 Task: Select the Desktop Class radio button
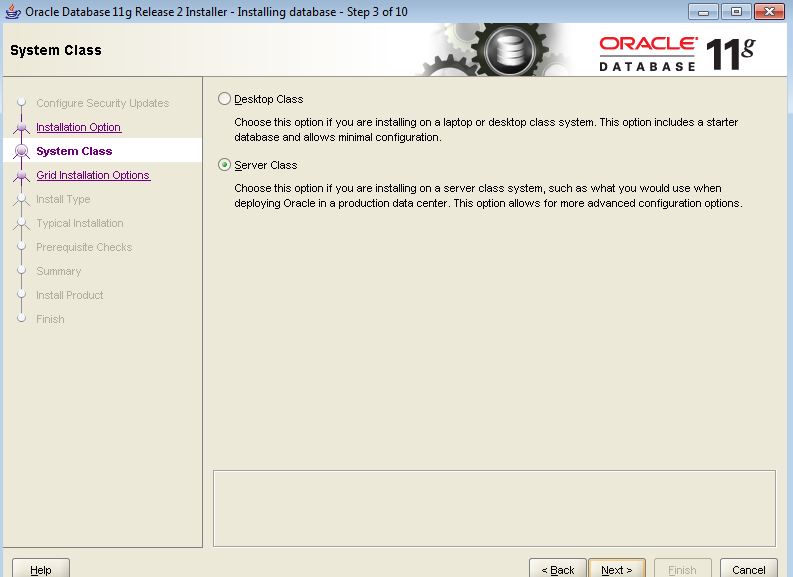[x=225, y=99]
